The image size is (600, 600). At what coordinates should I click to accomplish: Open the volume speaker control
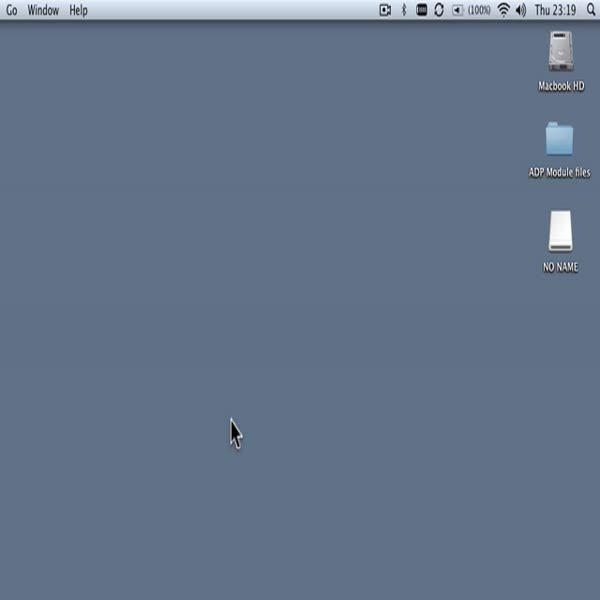click(520, 10)
